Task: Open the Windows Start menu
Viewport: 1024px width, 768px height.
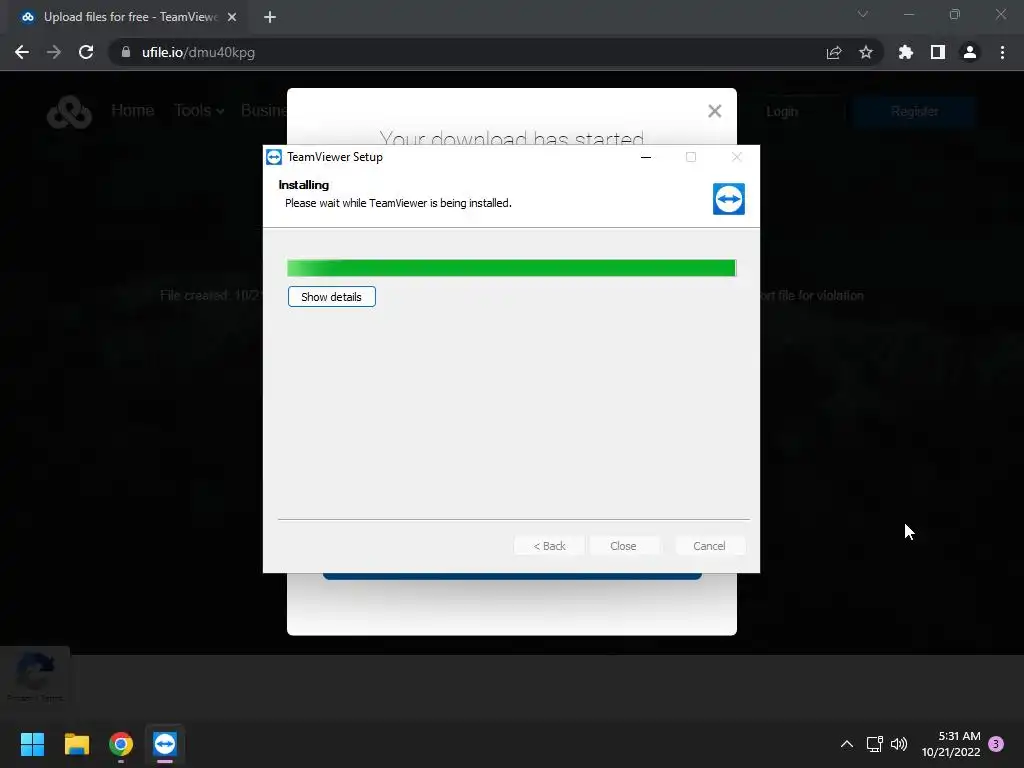Action: [x=32, y=744]
